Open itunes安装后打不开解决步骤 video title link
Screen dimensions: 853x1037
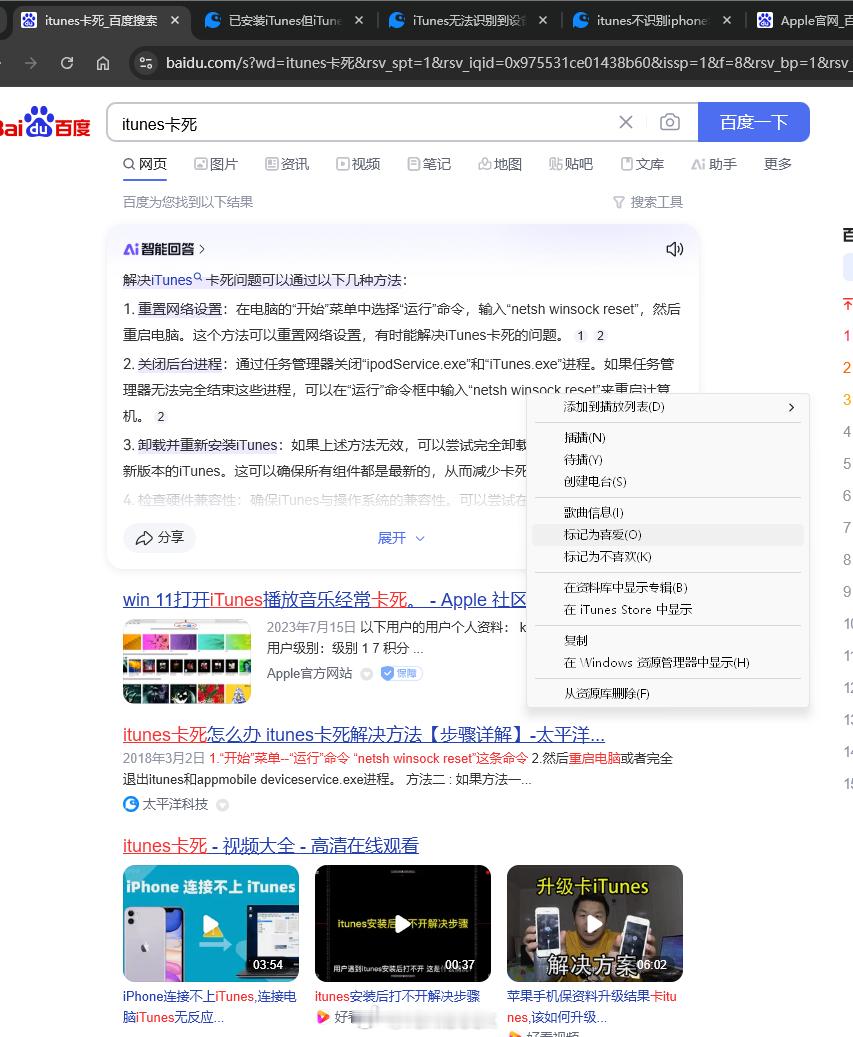click(397, 996)
